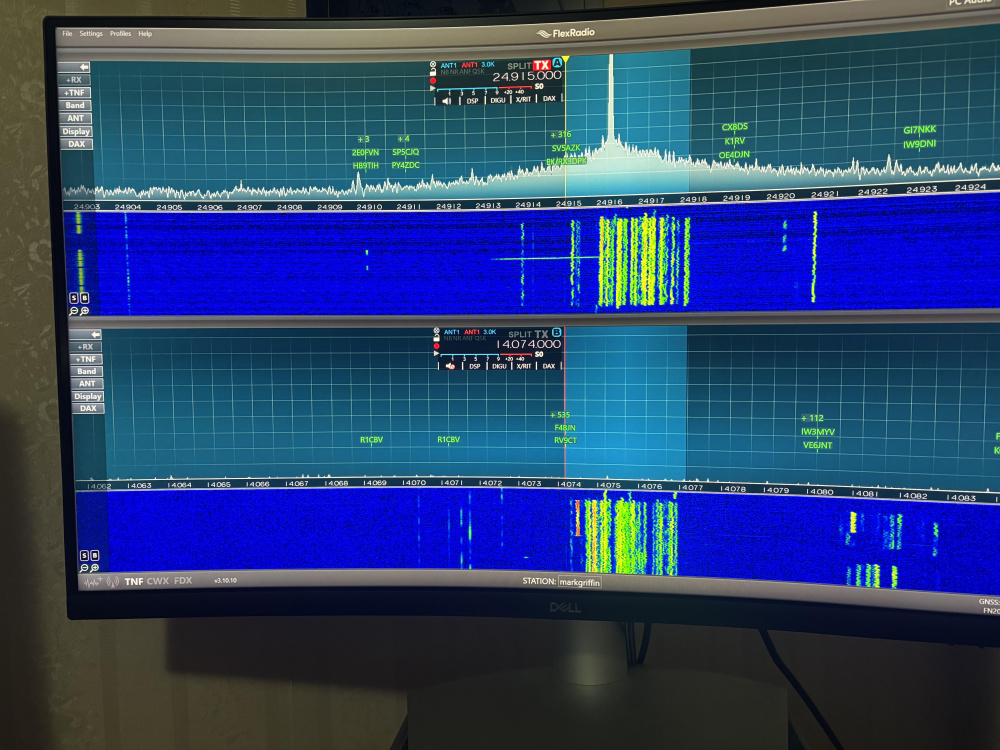Open slice B red TX antenna ANT1 selector
Image resolution: width=1000 pixels, height=750 pixels.
[x=472, y=332]
